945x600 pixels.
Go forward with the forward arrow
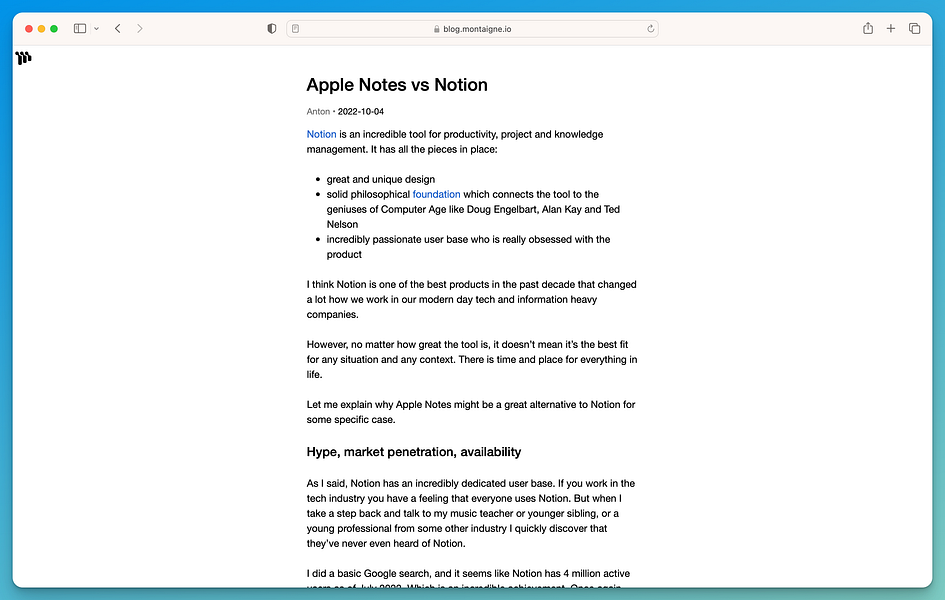tap(140, 28)
